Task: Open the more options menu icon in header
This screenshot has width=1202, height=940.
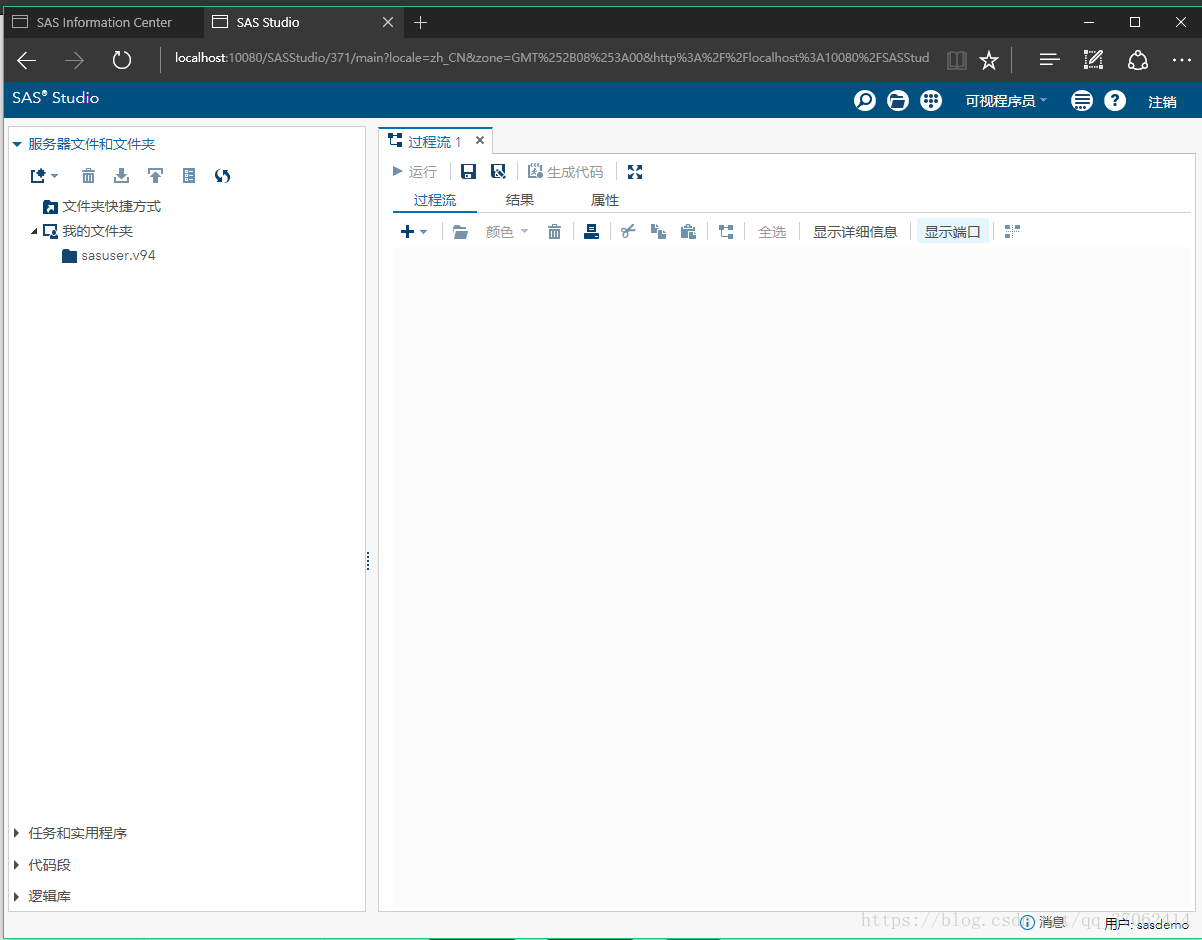Action: click(1081, 101)
